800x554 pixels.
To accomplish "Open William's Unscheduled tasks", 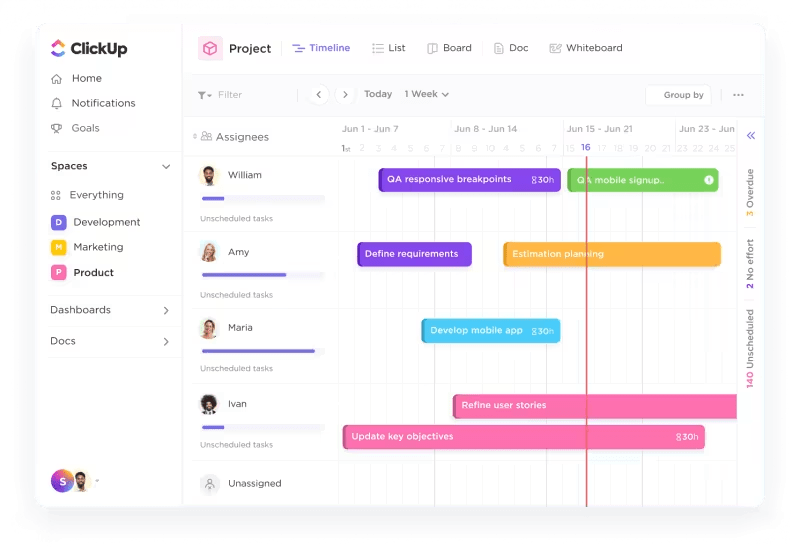I will (x=236, y=218).
